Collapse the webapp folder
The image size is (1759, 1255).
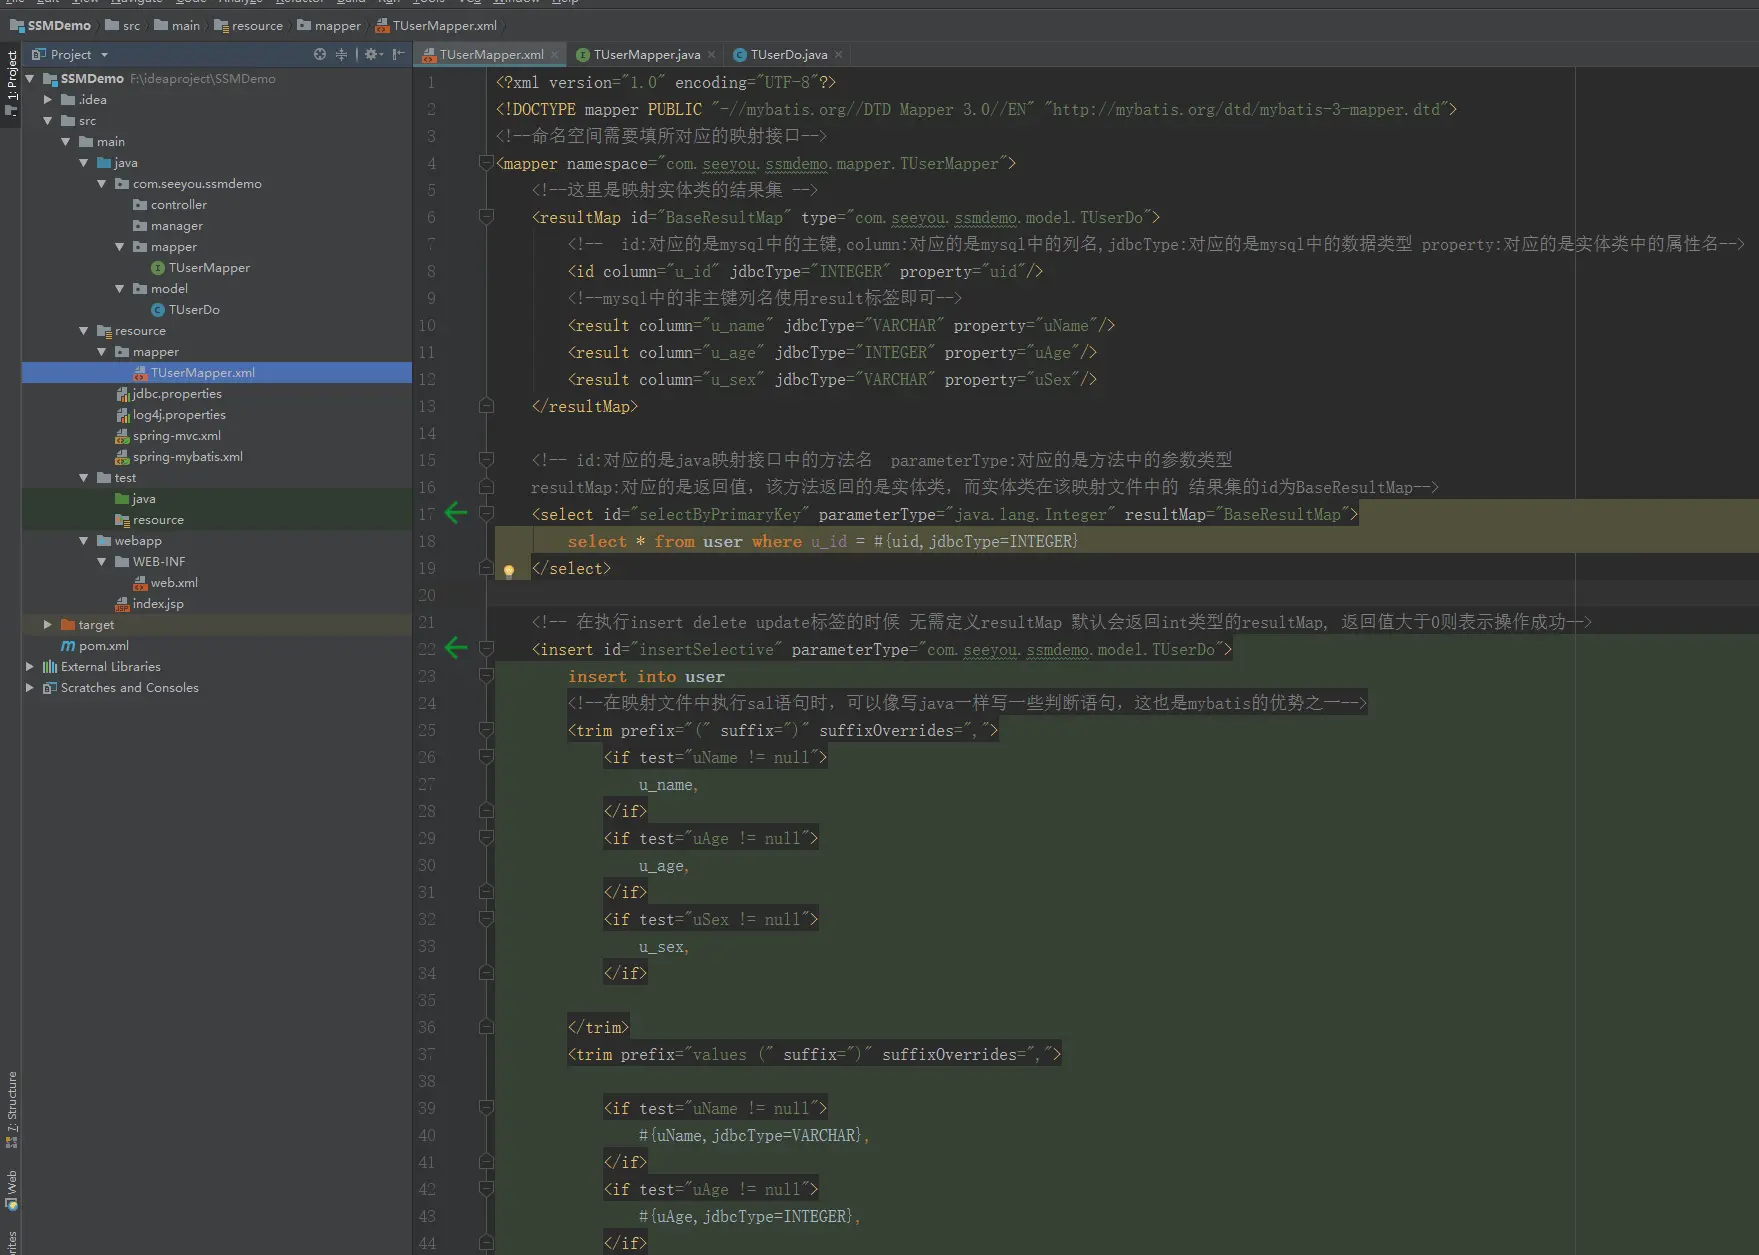tap(84, 540)
